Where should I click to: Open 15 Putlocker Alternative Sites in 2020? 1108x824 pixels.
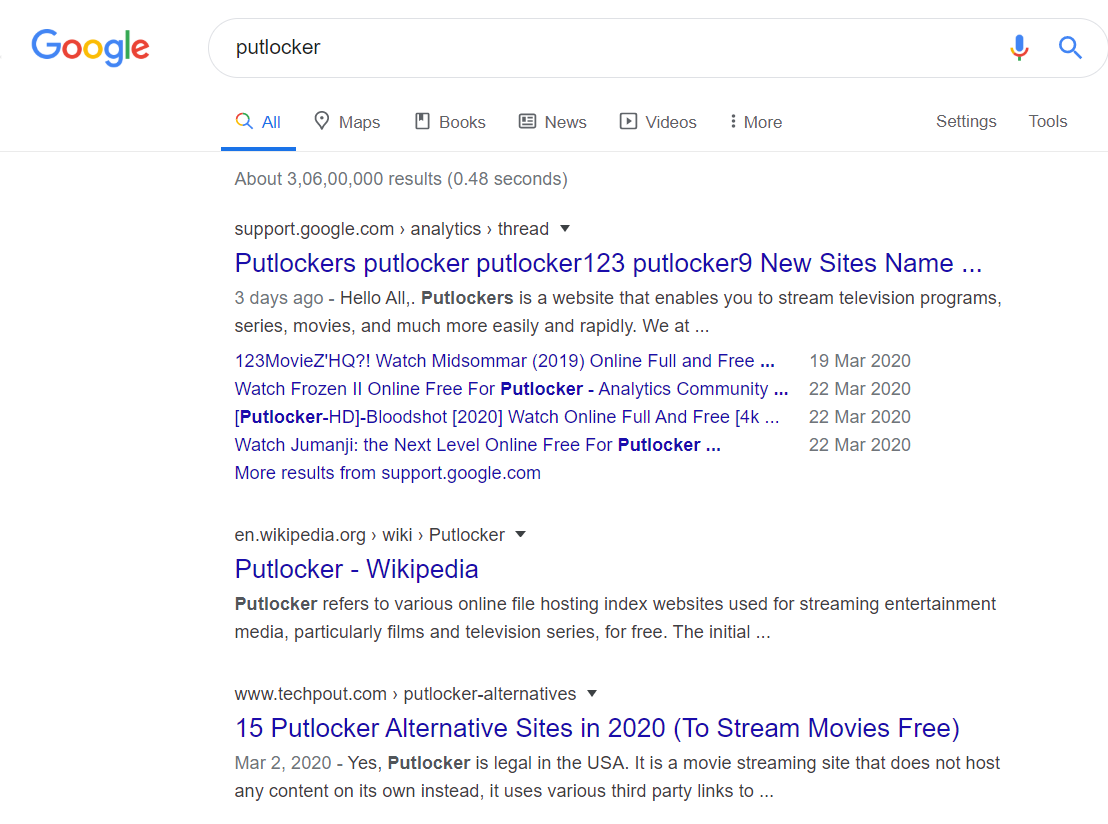click(x=597, y=728)
